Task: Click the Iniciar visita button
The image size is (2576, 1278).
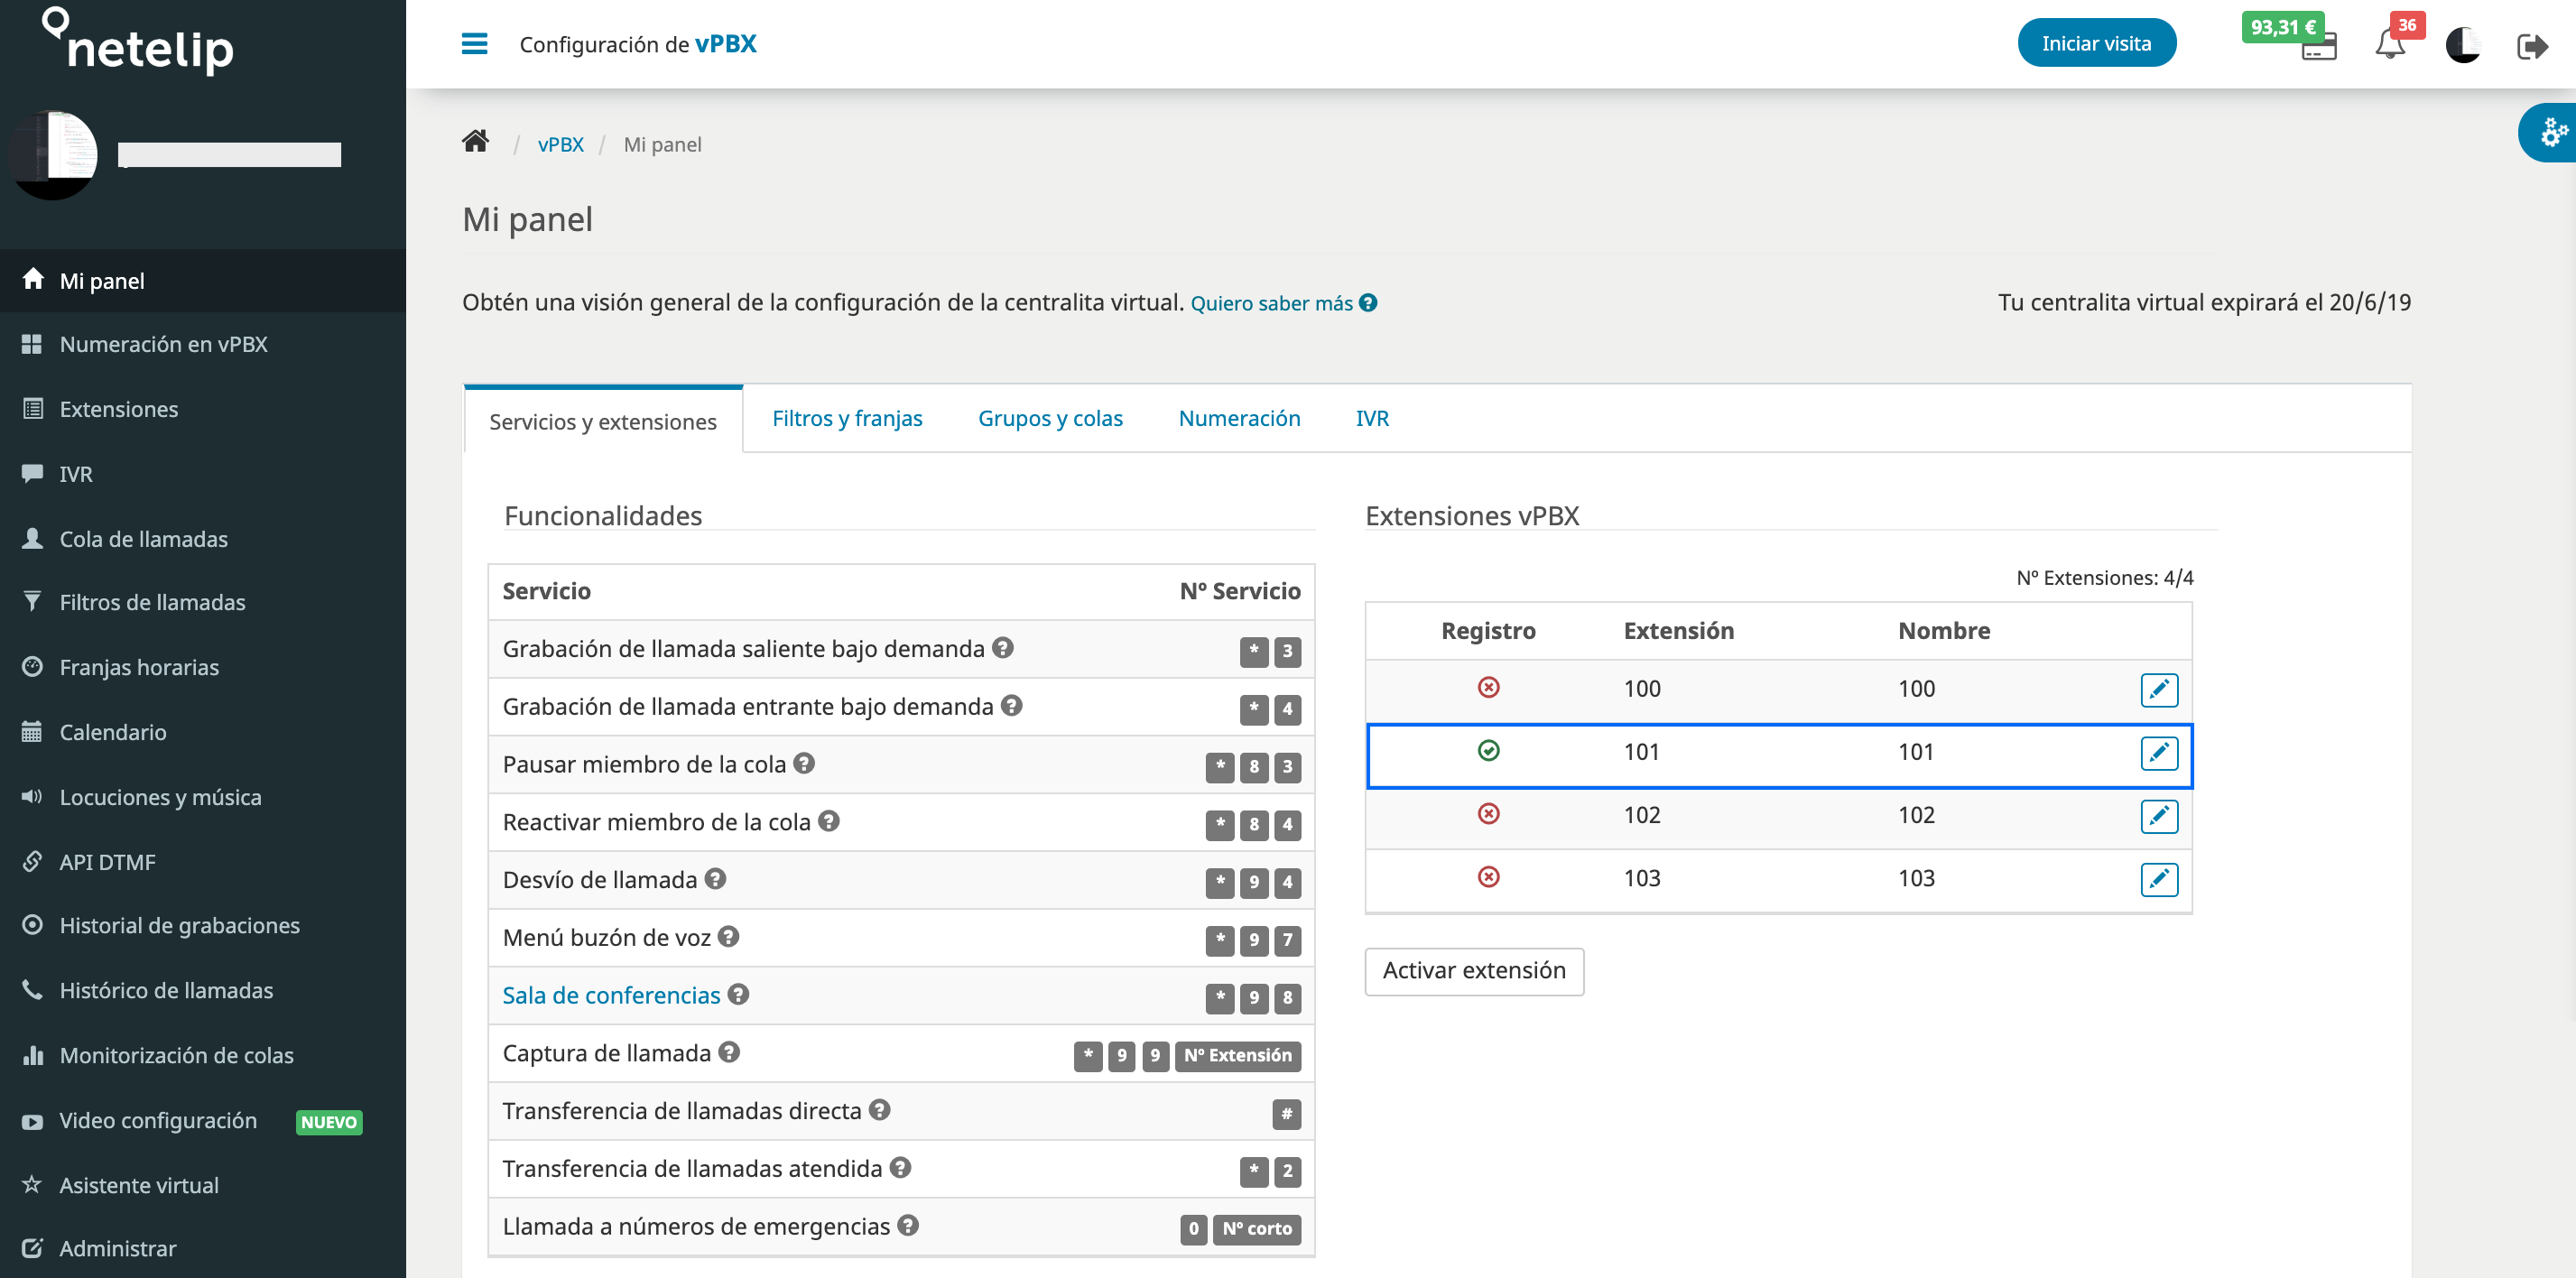Action: point(2095,43)
